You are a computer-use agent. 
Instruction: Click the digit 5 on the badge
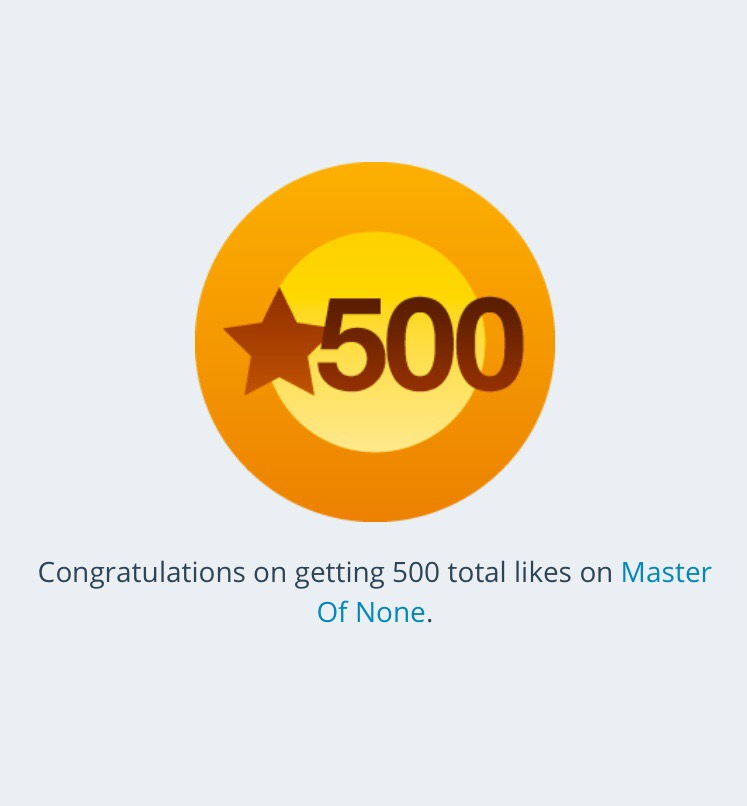click(x=350, y=344)
